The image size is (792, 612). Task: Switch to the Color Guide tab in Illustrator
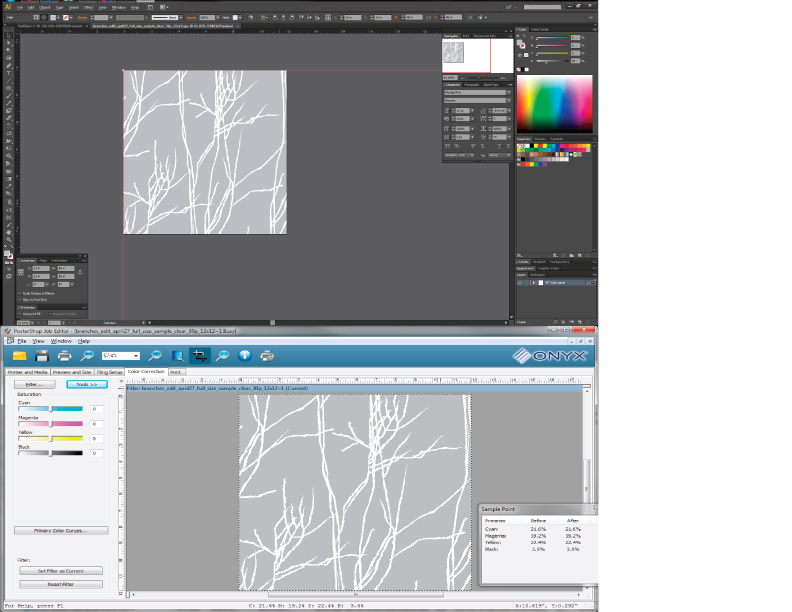[539, 29]
